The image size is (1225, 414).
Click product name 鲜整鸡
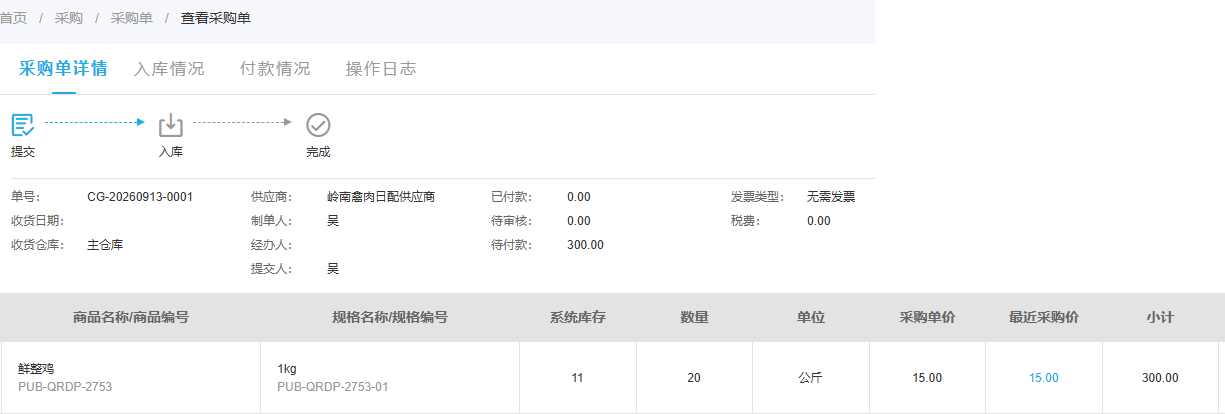[36, 369]
